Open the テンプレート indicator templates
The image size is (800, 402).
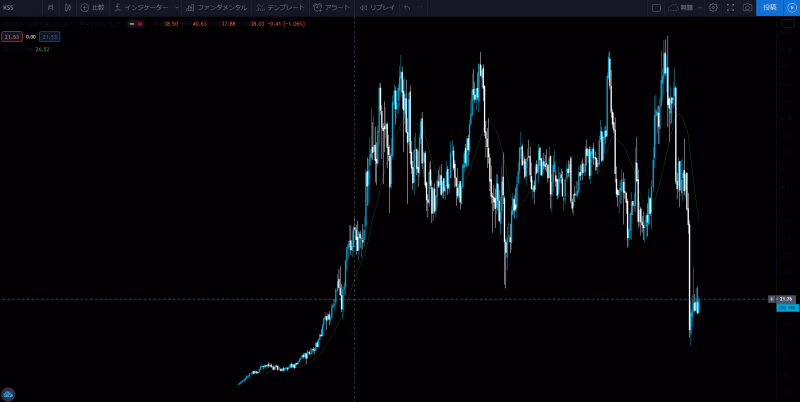coord(280,7)
